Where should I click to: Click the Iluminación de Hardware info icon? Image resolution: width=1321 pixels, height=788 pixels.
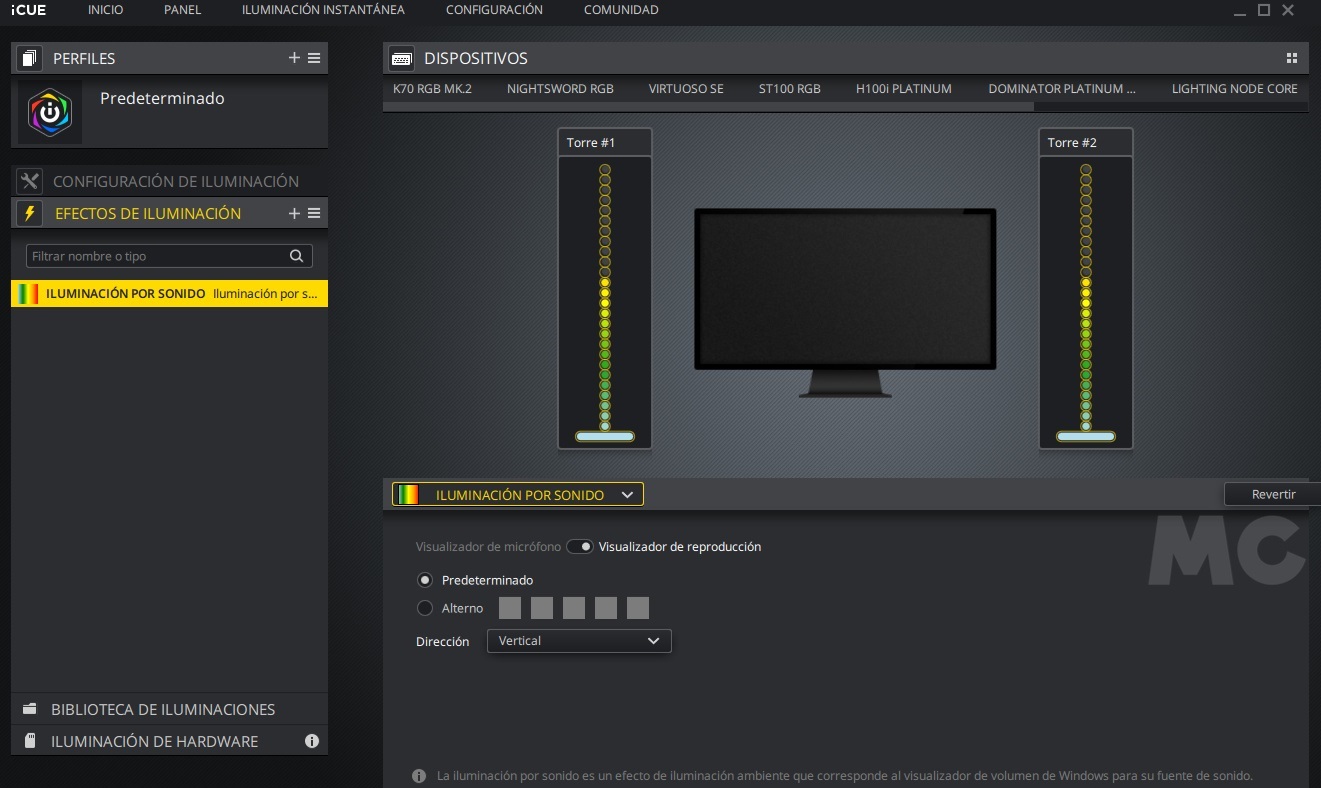pos(311,741)
